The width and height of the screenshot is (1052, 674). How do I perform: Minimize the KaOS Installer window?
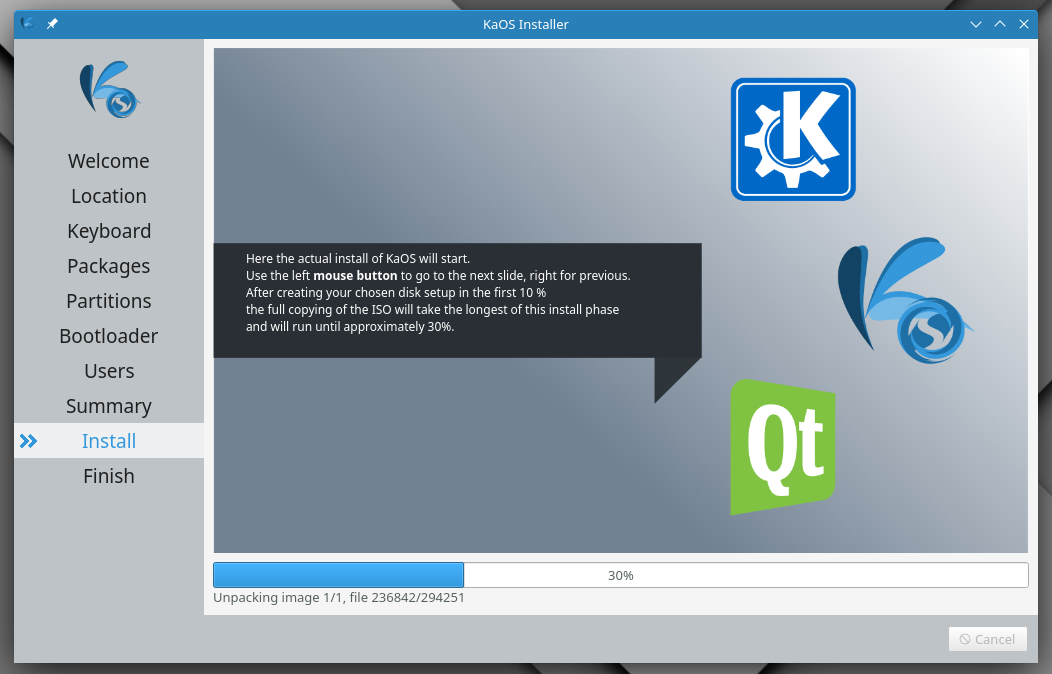coord(976,24)
